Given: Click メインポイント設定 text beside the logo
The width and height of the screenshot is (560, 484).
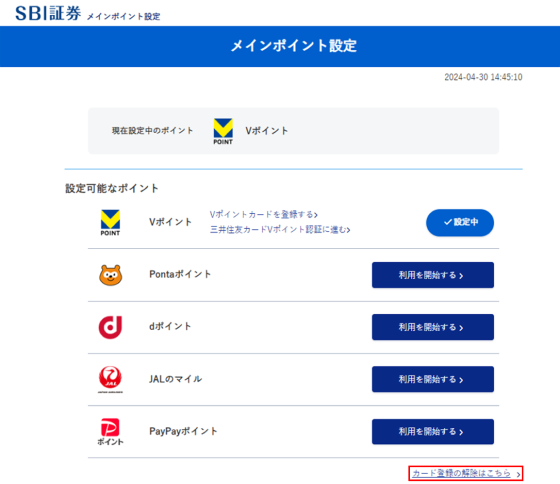Looking at the screenshot, I should [x=124, y=16].
